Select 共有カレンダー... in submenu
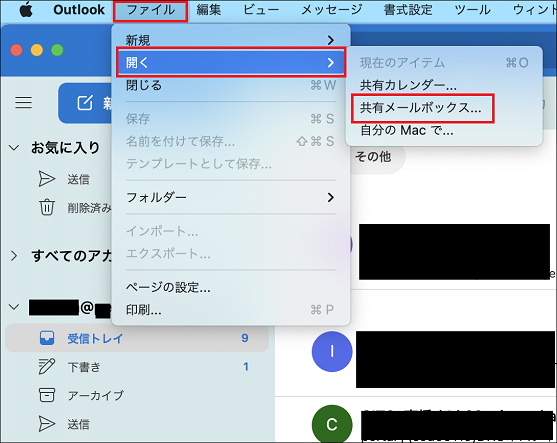Viewport: 557px width, 443px height. 444,85
